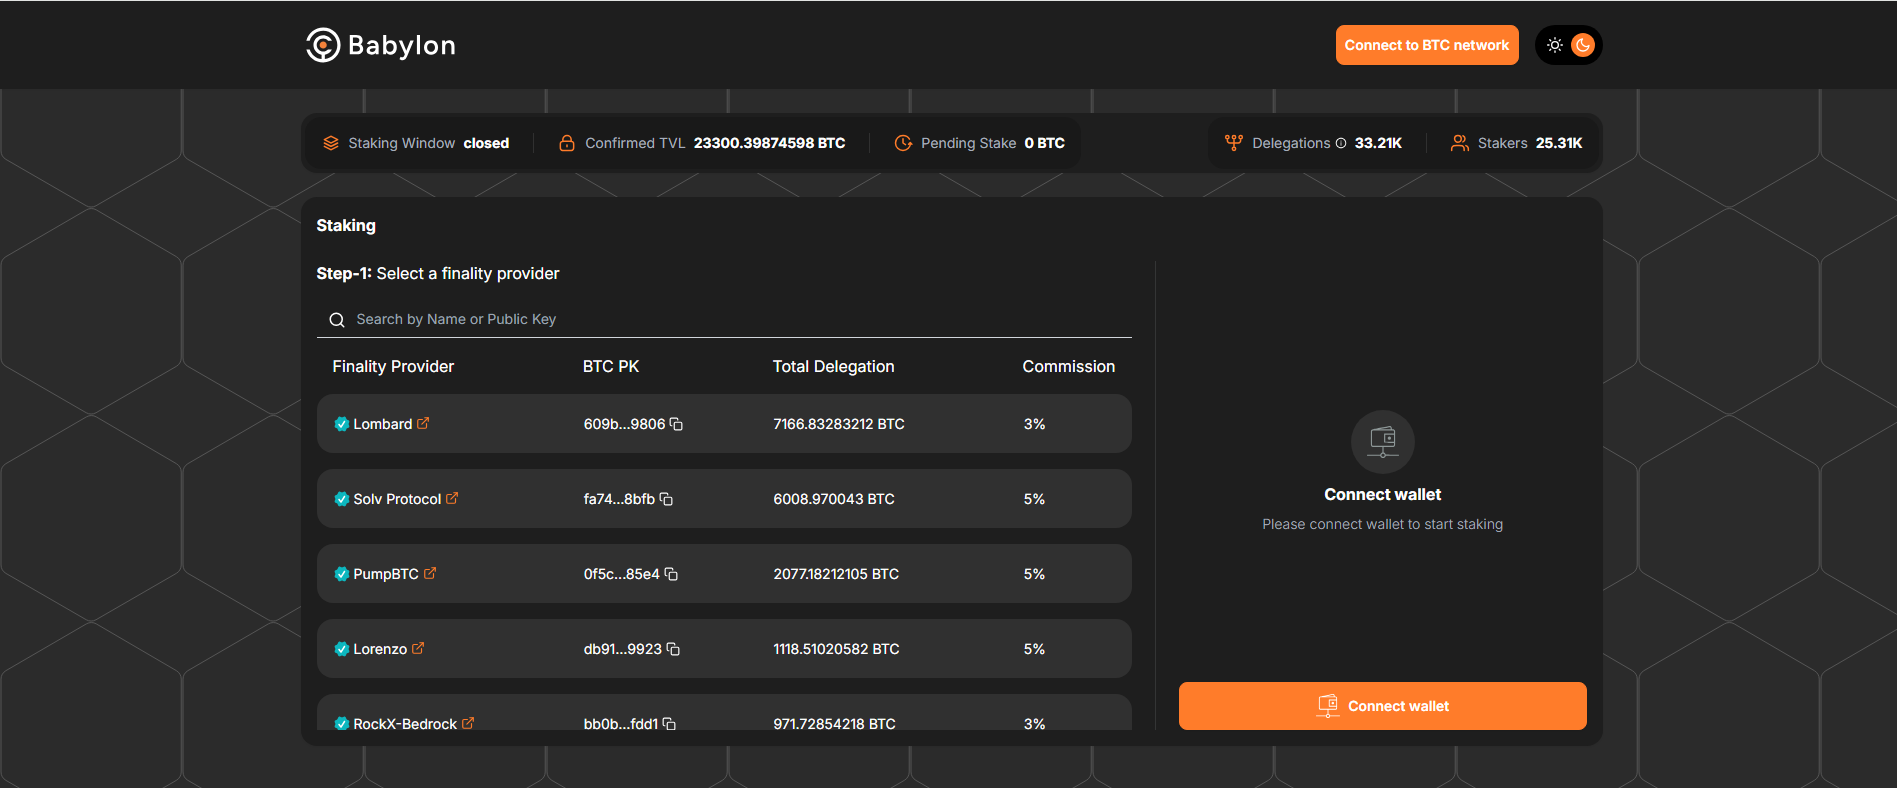Click Confirmed TVL 23300.39874598 BTC value
The width and height of the screenshot is (1897, 788).
[x=770, y=143]
